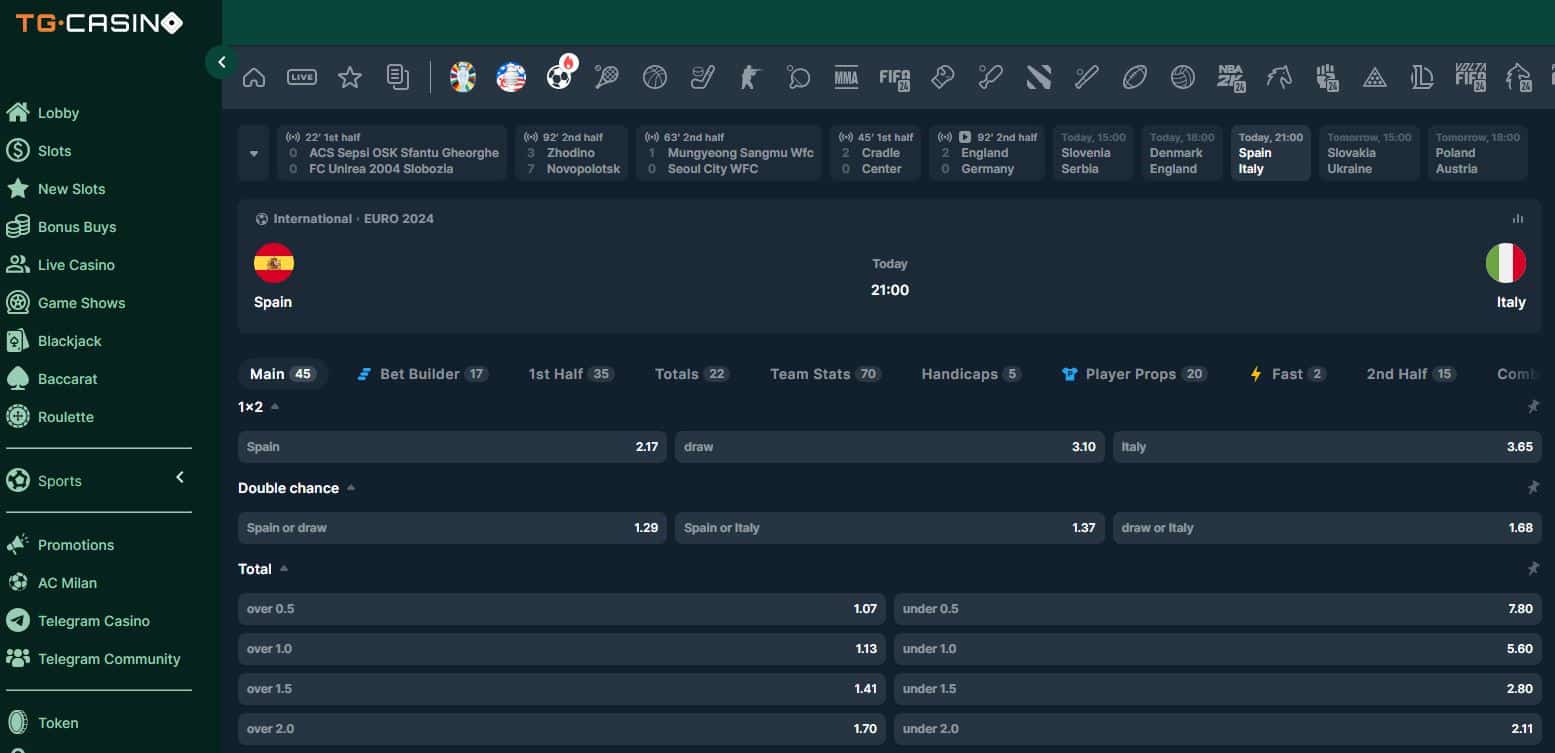The height and width of the screenshot is (753, 1555).
Task: Open the match statistics bar-chart icon
Action: click(1518, 218)
